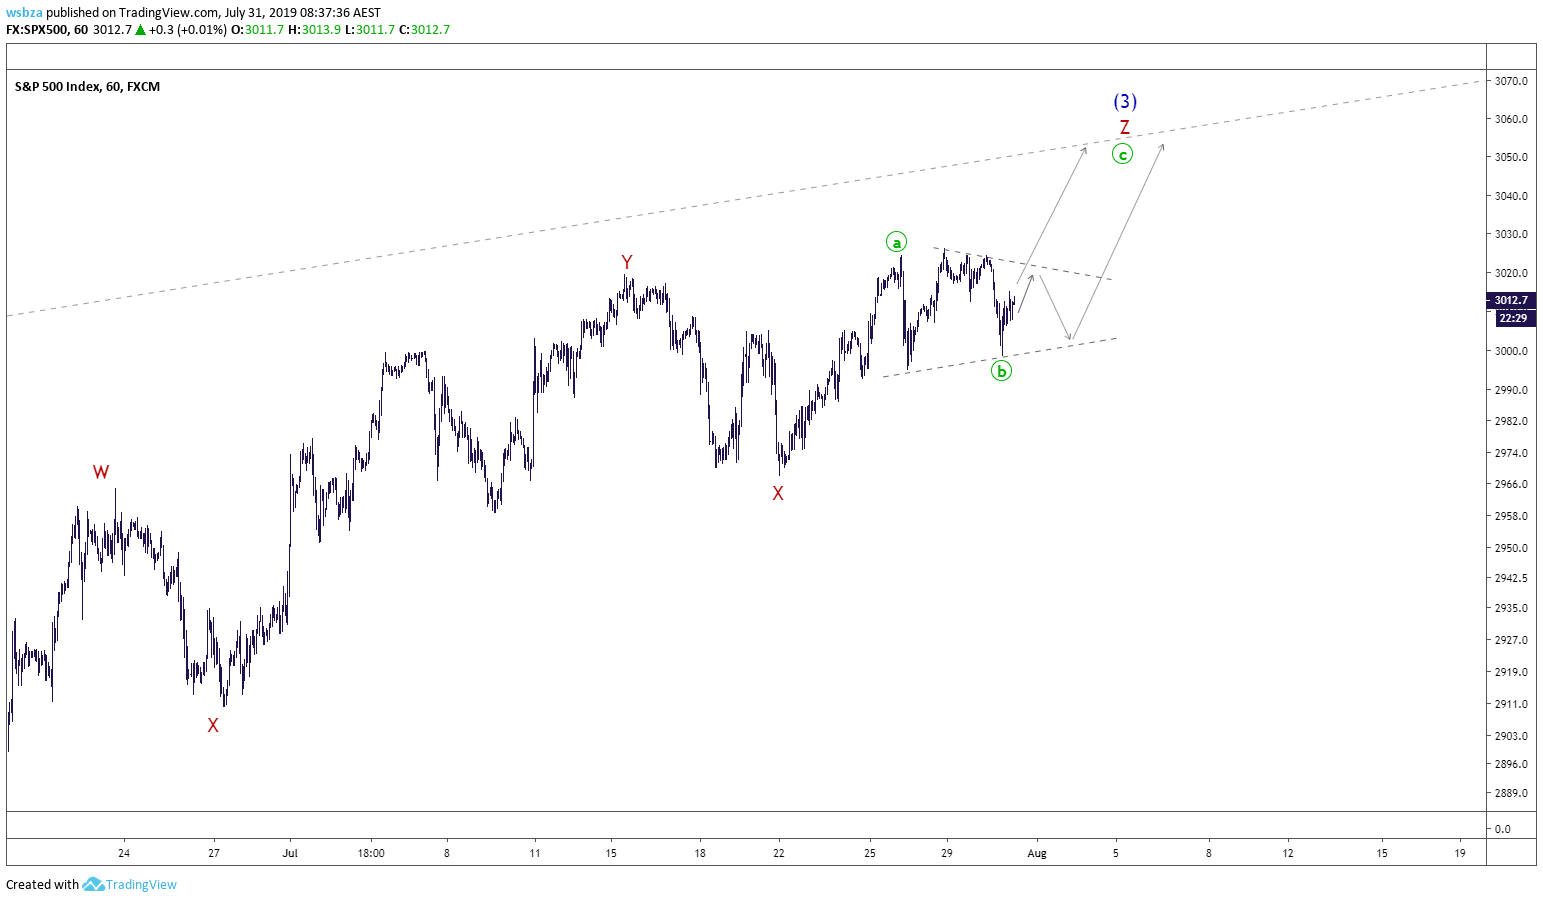Click the TradingView logo icon at bottom
Image resolution: width=1543 pixels, height=902 pixels.
tap(93, 884)
